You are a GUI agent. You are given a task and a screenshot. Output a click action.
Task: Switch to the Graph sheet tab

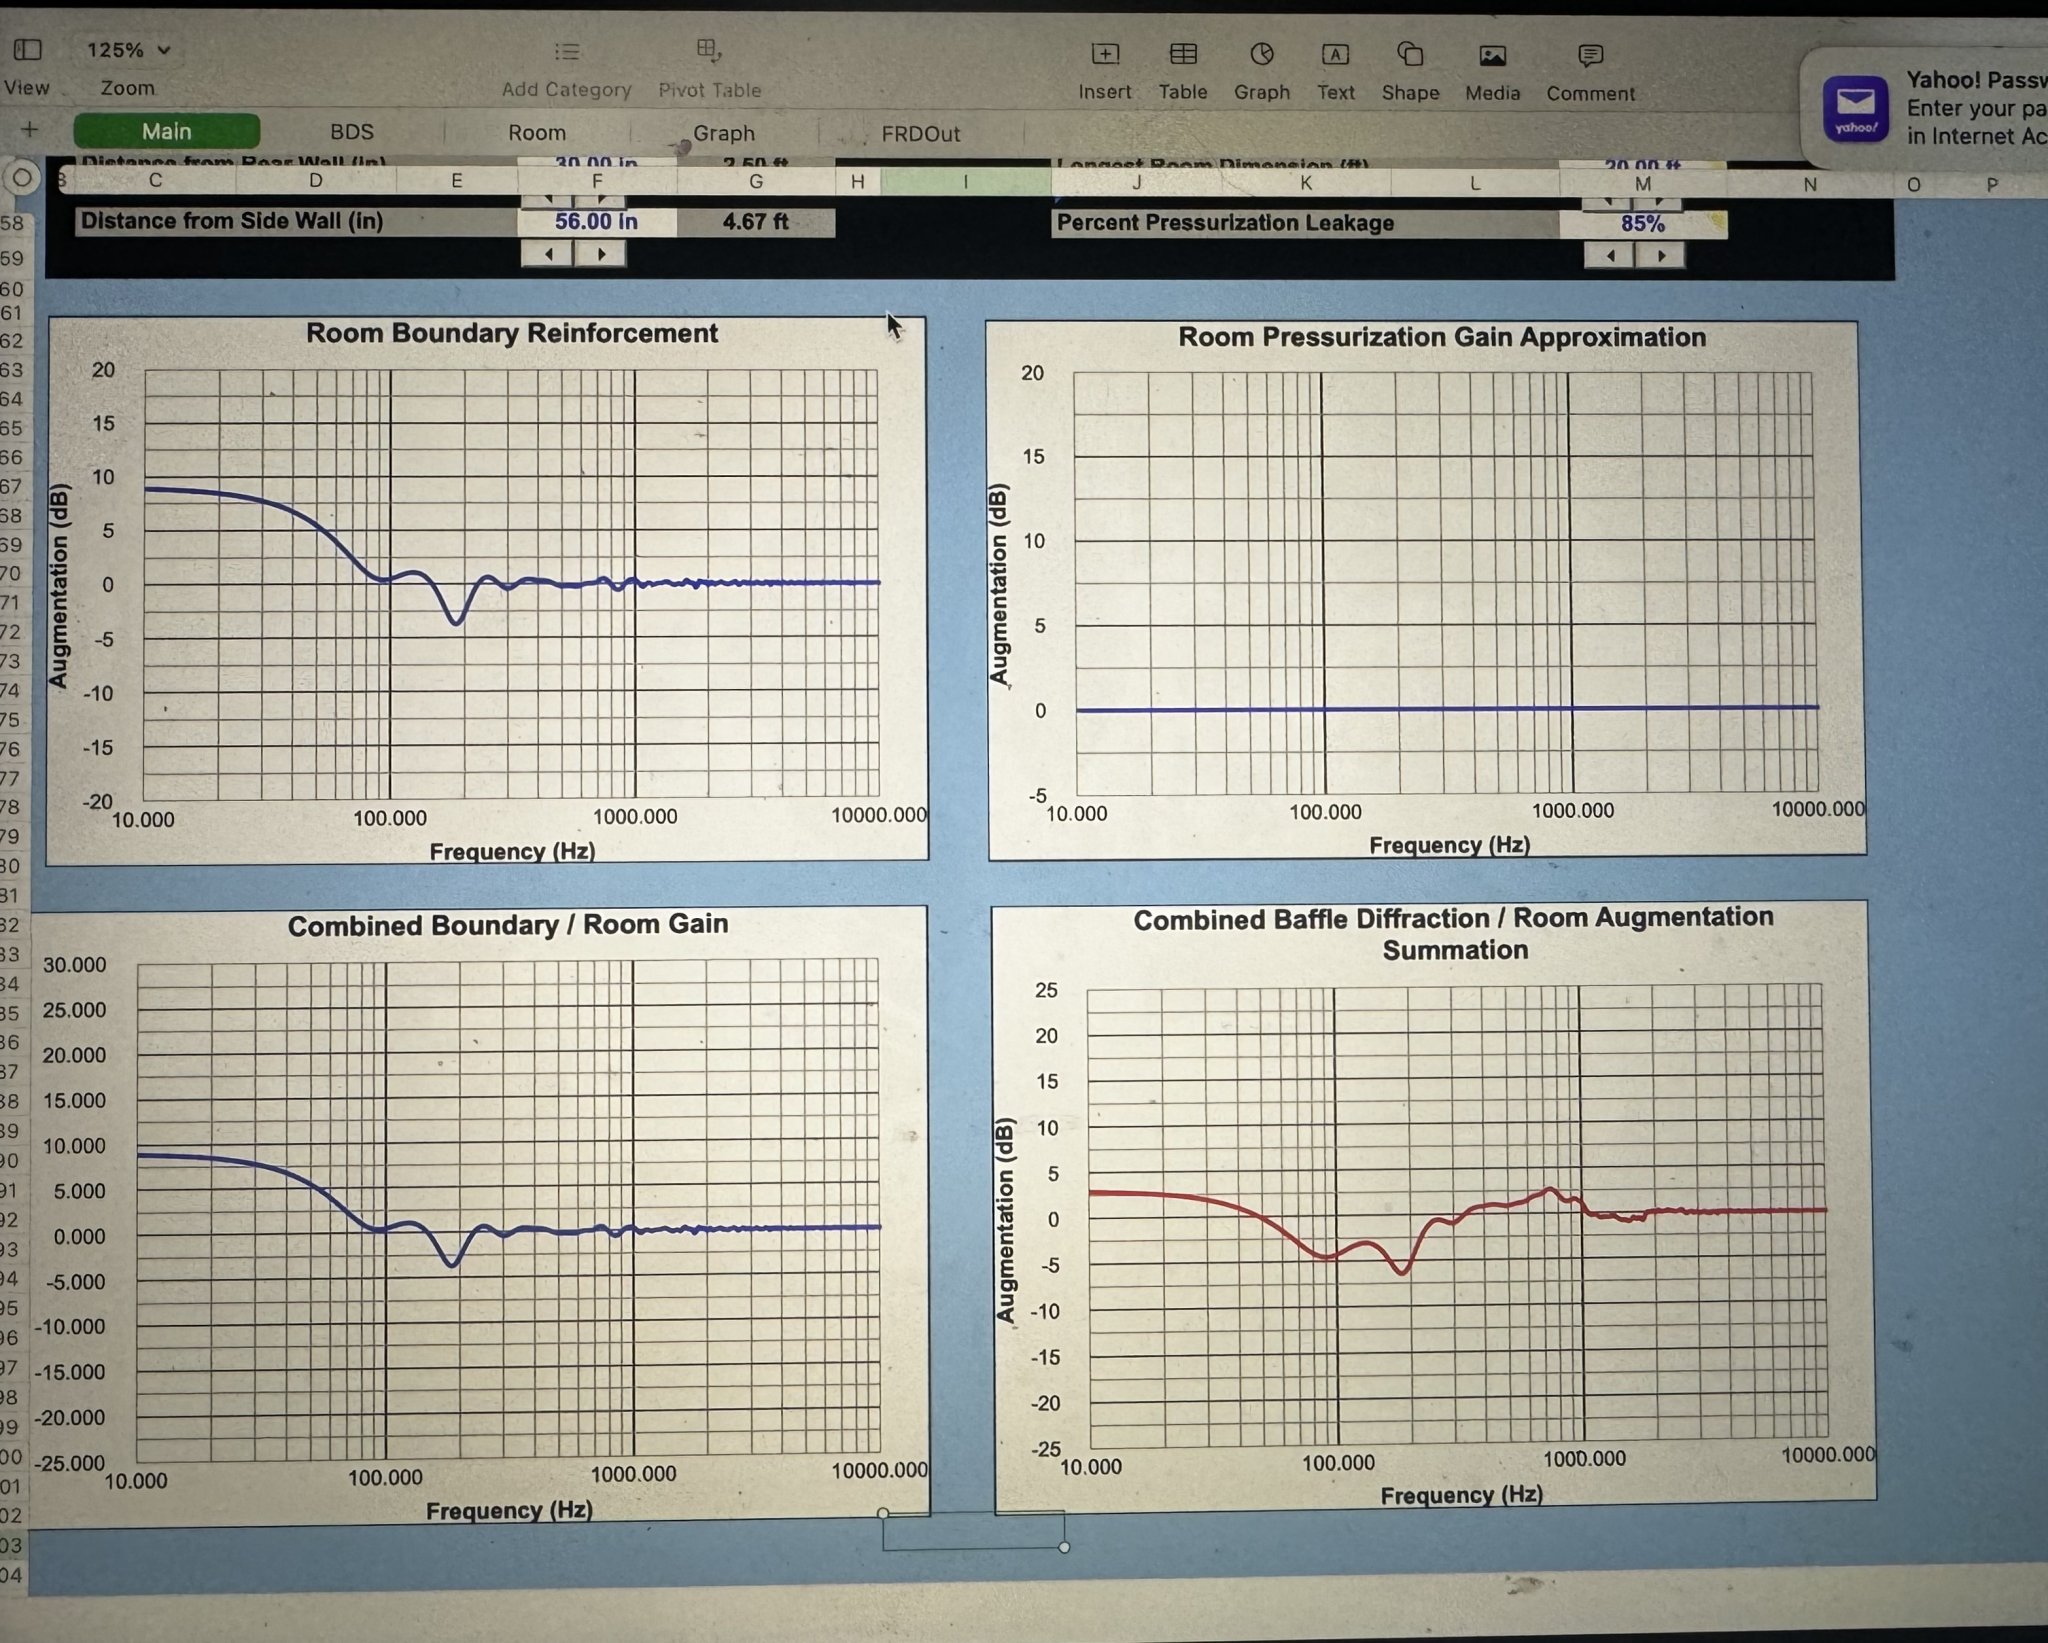724,133
